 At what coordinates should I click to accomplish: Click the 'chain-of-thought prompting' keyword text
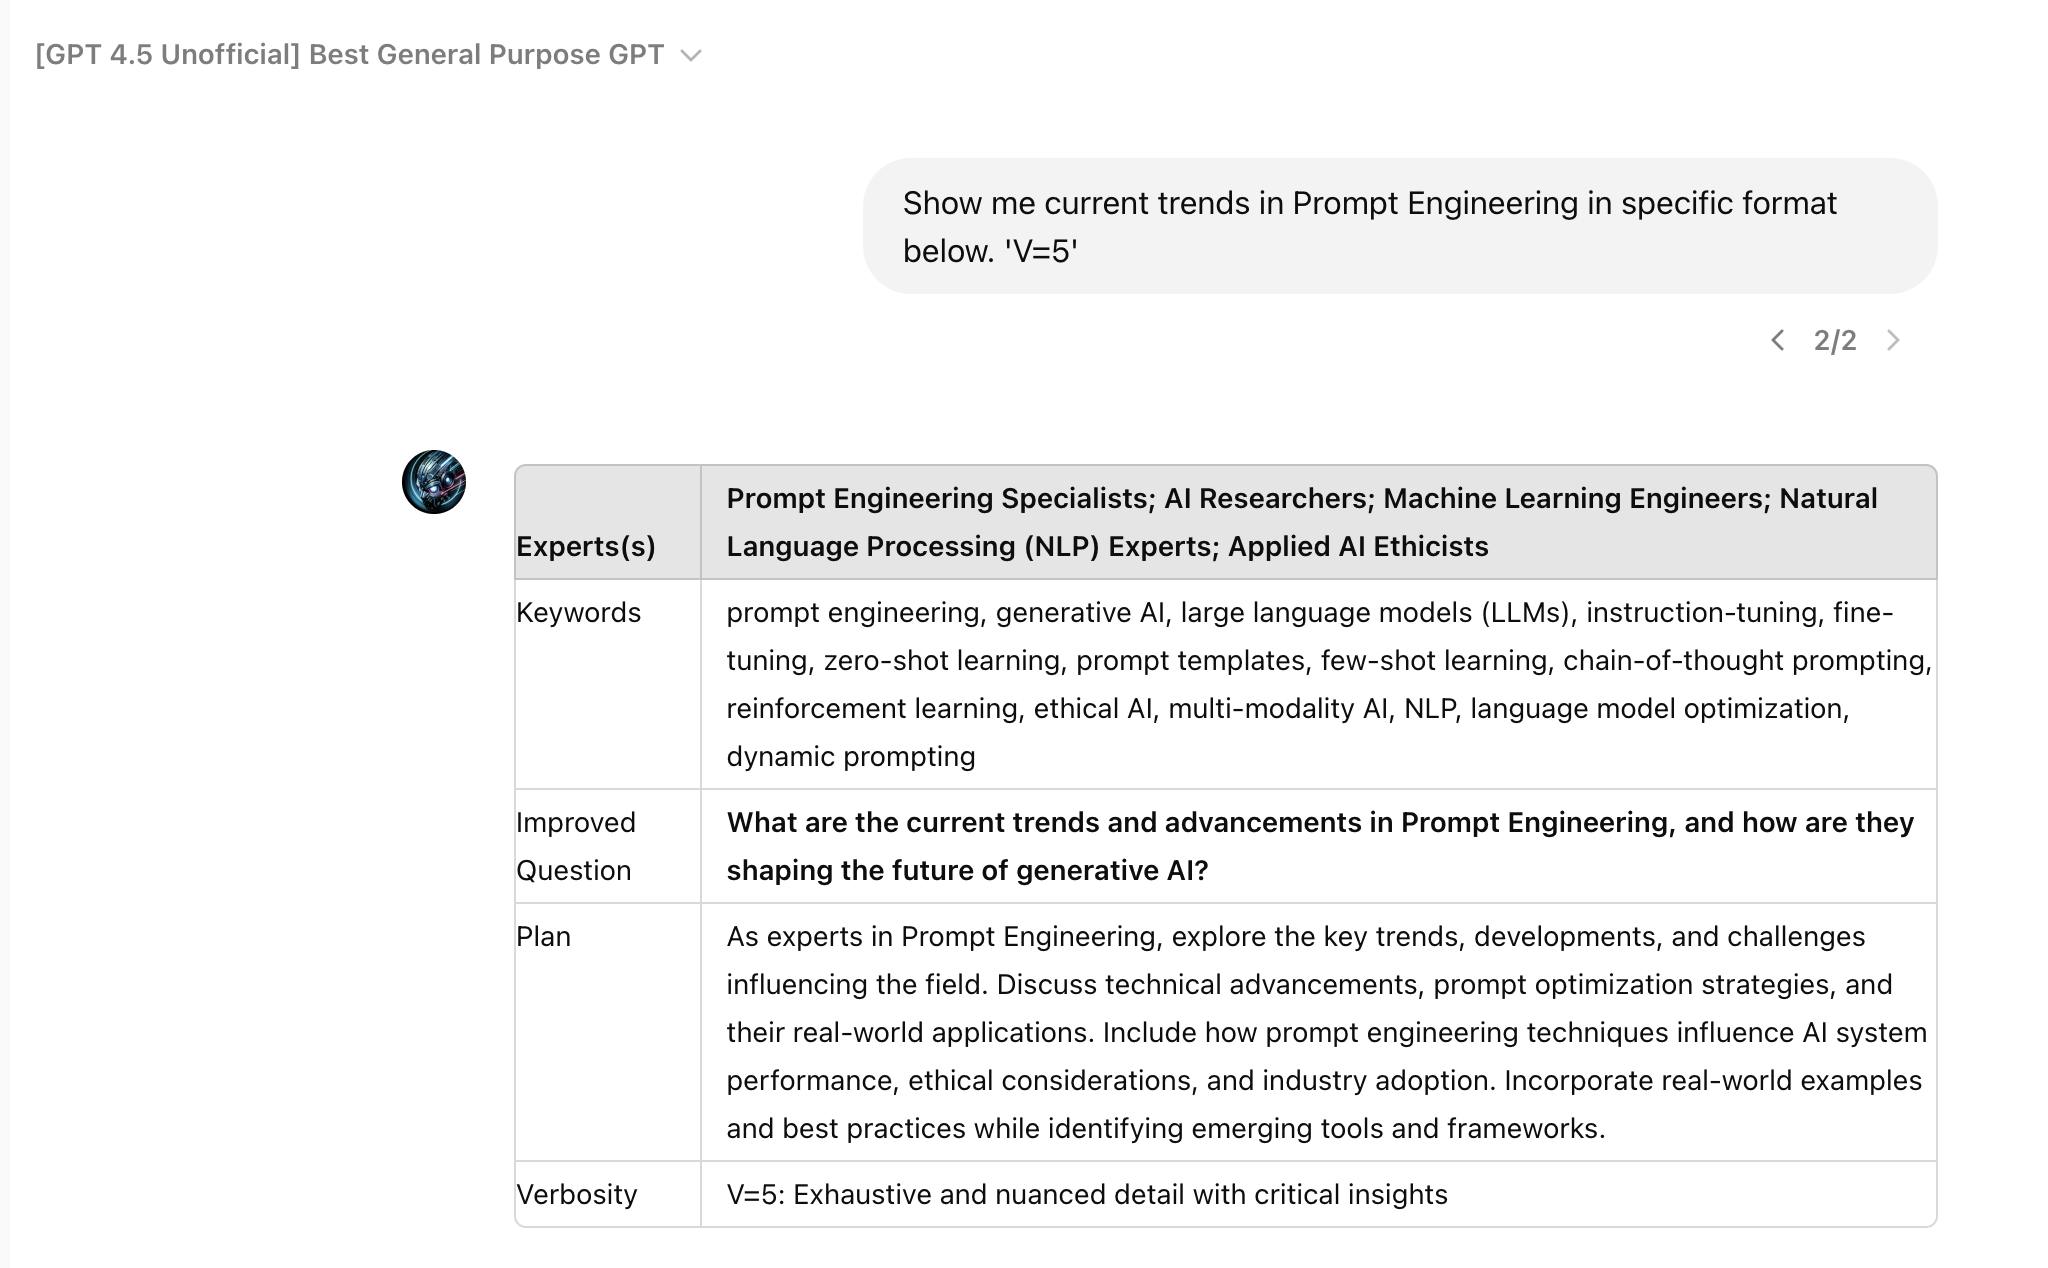pos(1746,660)
